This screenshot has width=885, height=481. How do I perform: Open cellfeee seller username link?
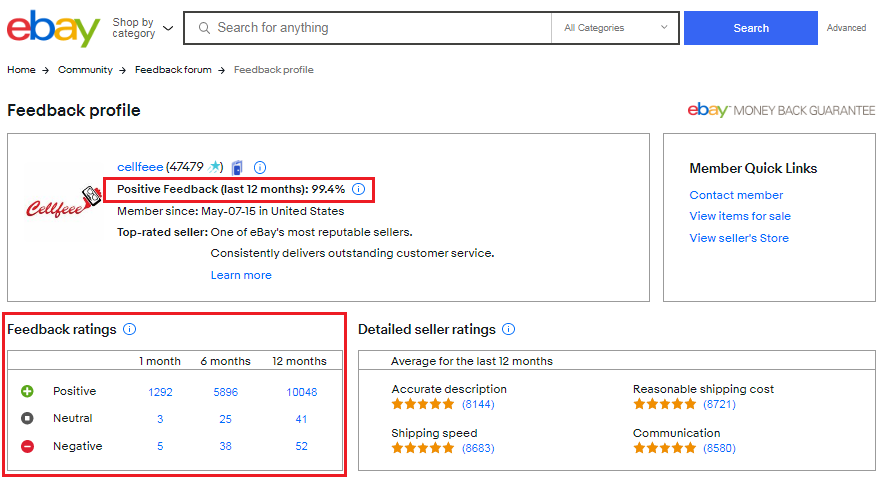[140, 167]
